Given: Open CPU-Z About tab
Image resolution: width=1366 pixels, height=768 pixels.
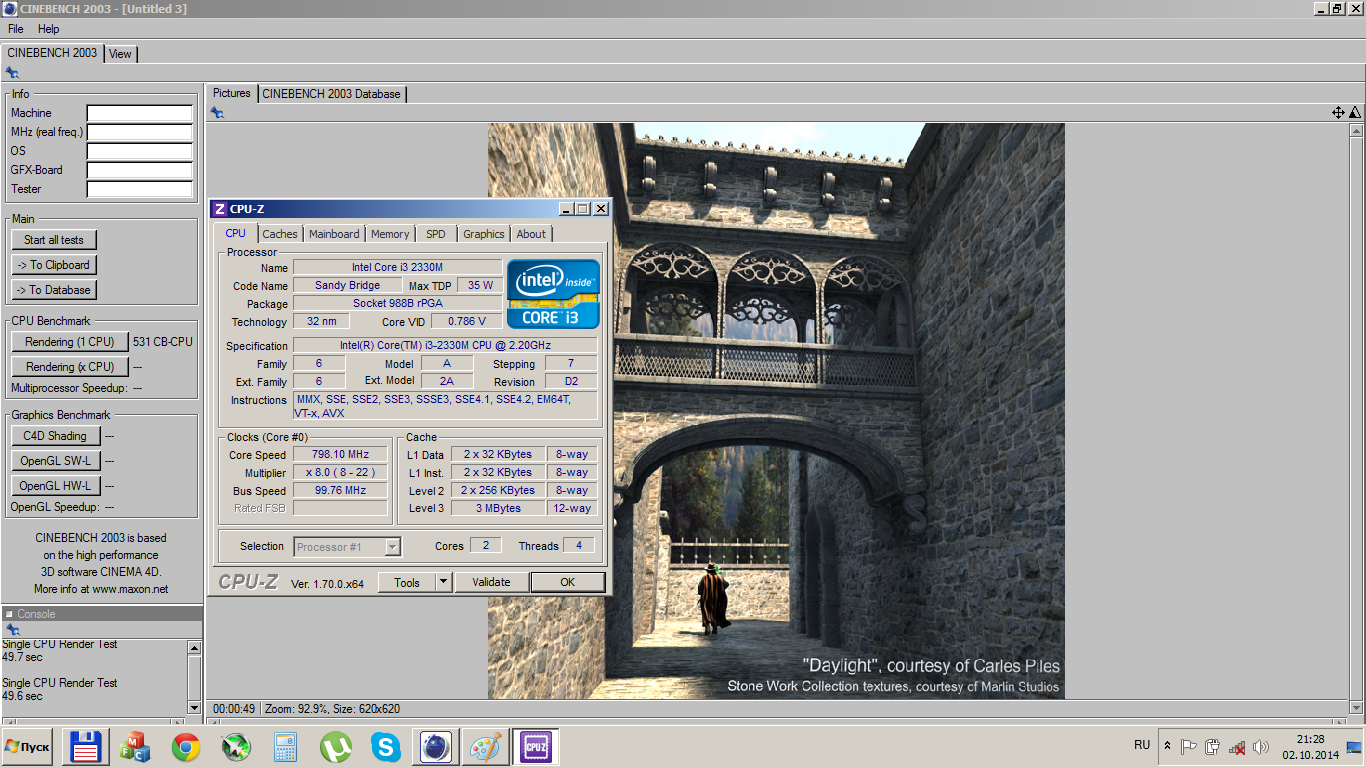Looking at the screenshot, I should pos(532,234).
